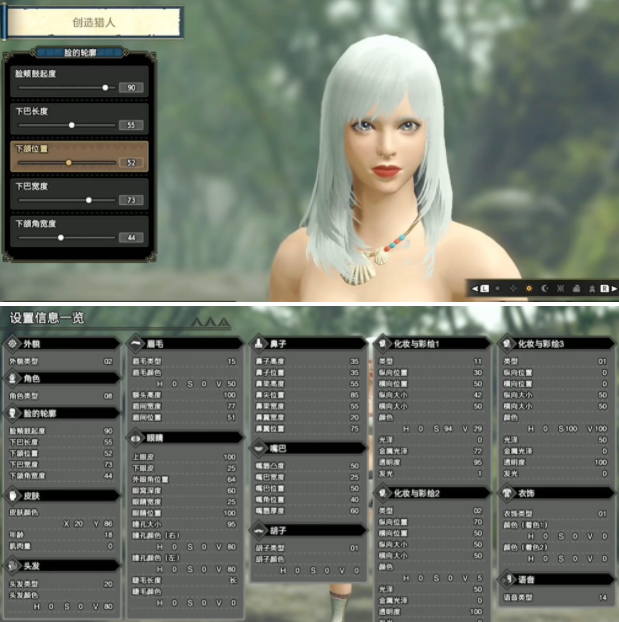The height and width of the screenshot is (622, 619).
Task: Click the 下巴宽度 slider handle
Action: tap(89, 200)
